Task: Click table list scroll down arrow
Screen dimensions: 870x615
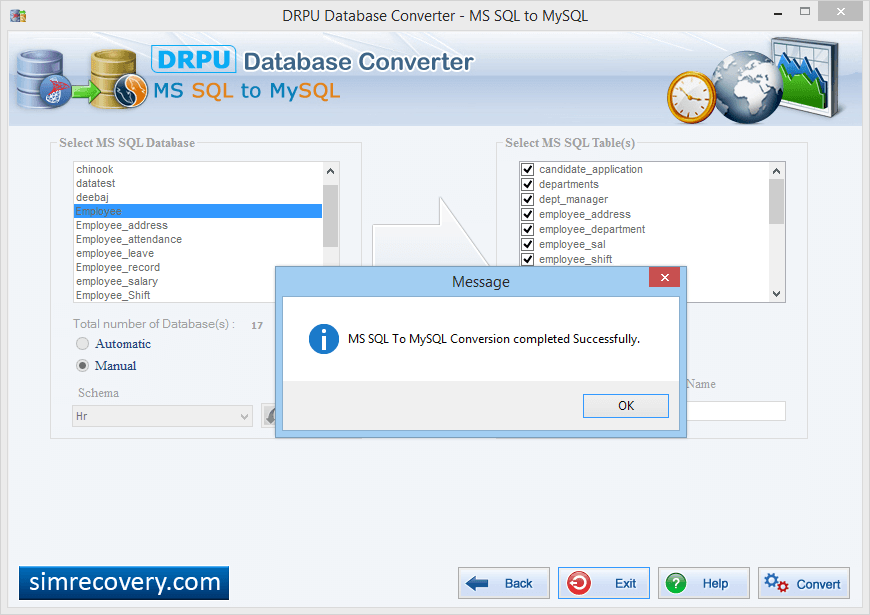Action: (x=776, y=294)
